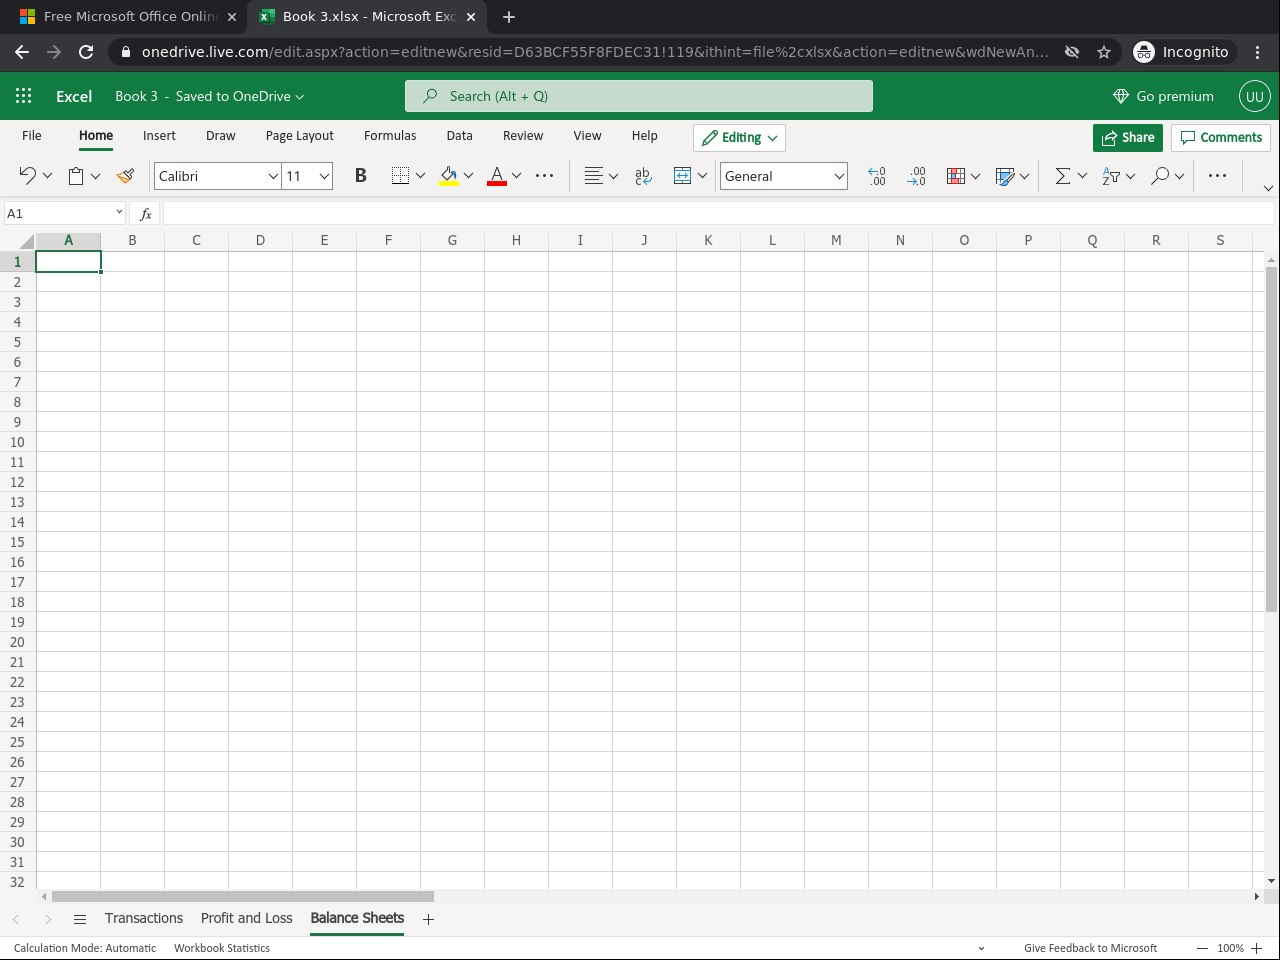Open the Editing mode dropdown

(x=739, y=138)
